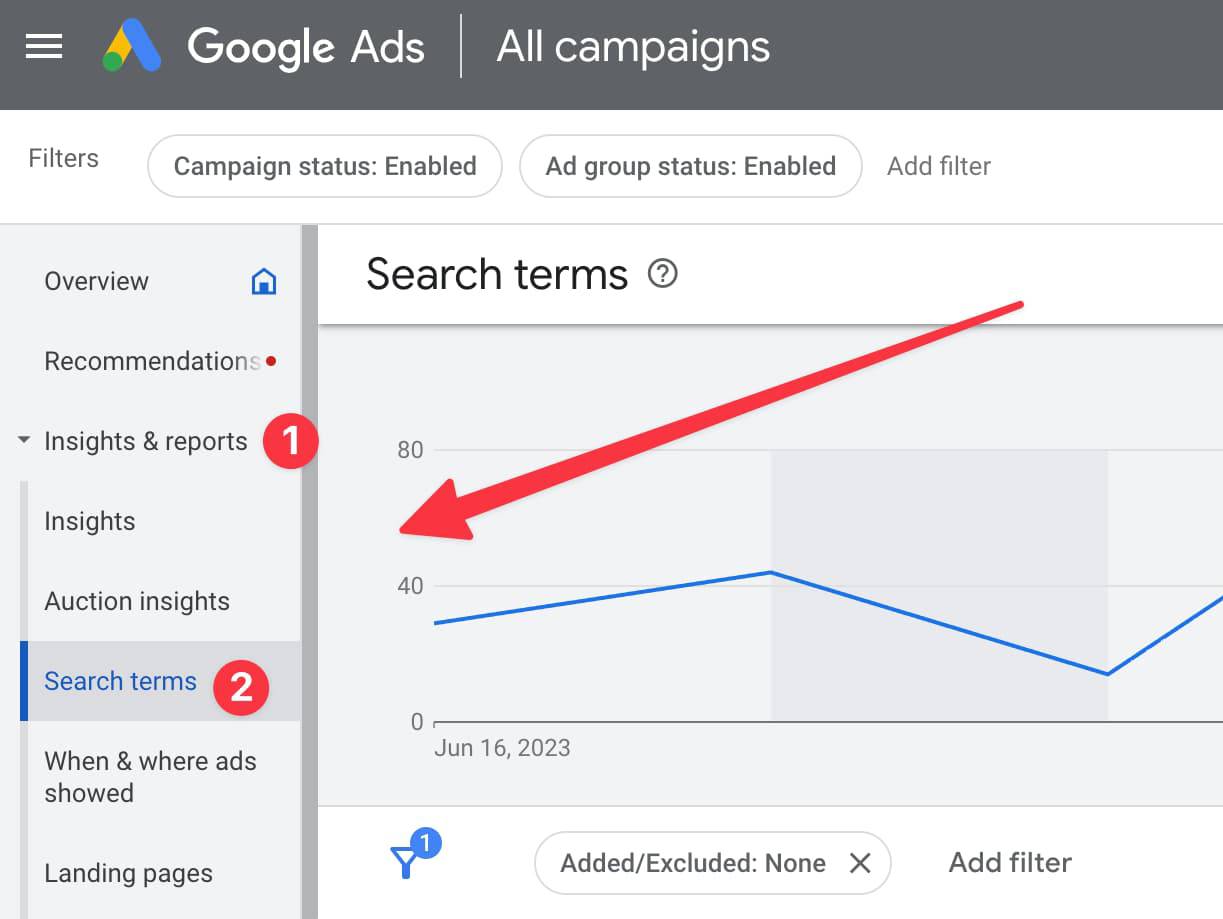Click the Overview home icon
This screenshot has height=919, width=1223.
pyautogui.click(x=264, y=281)
